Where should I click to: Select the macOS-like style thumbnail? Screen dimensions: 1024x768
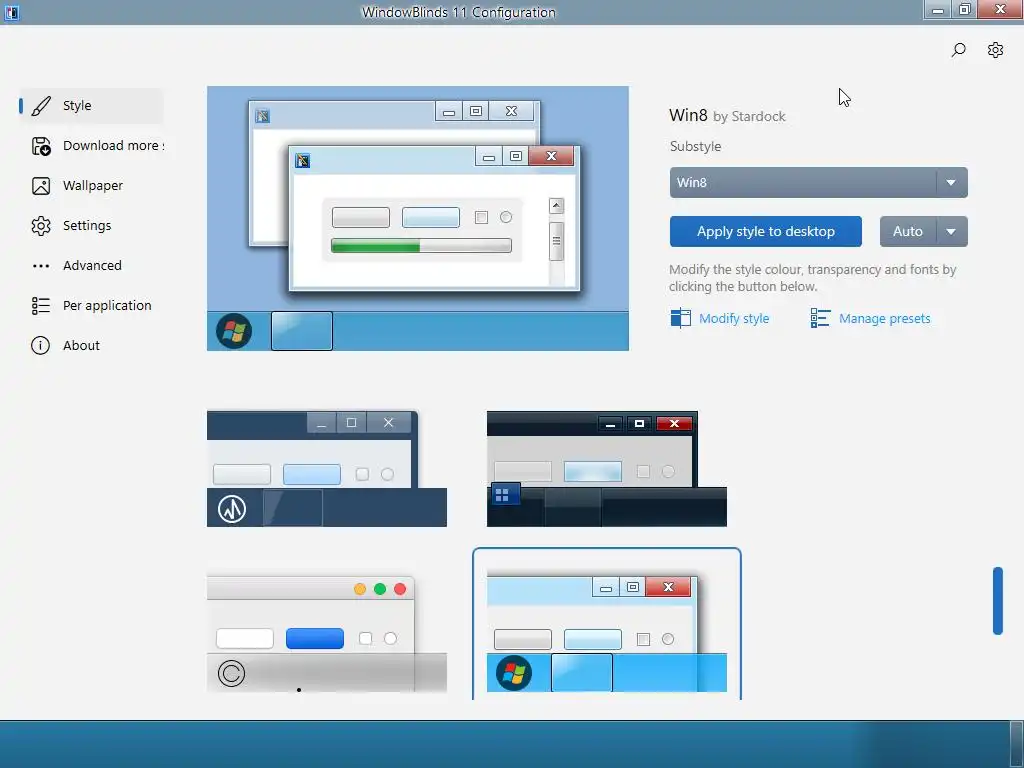(x=327, y=633)
